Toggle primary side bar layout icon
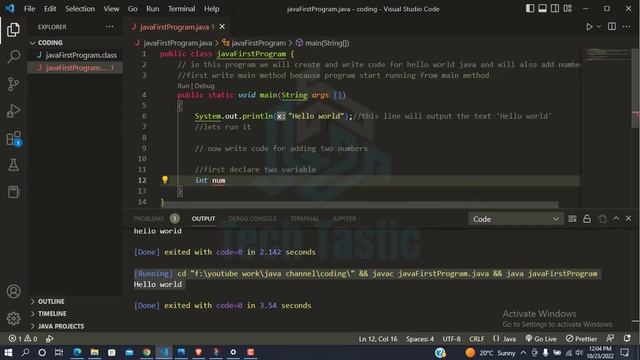 [530, 9]
